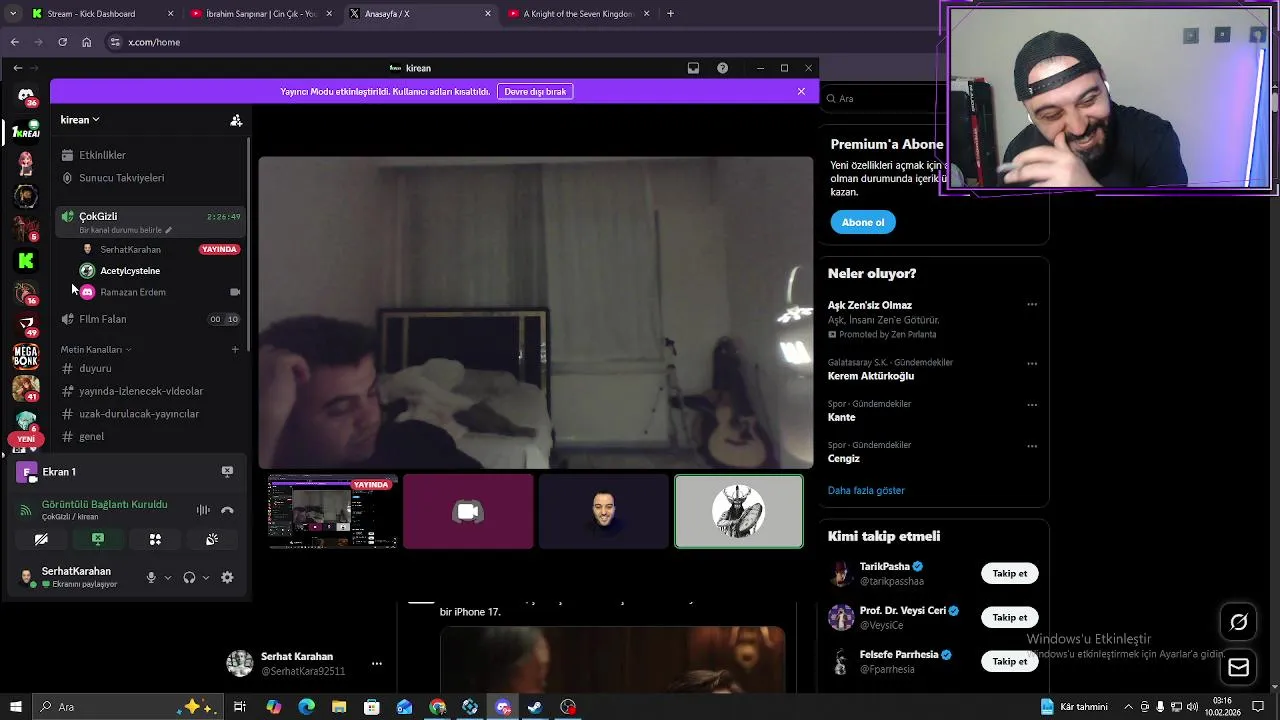Click the invite people icon beside kirean
Image resolution: width=1280 pixels, height=720 pixels.
236,120
